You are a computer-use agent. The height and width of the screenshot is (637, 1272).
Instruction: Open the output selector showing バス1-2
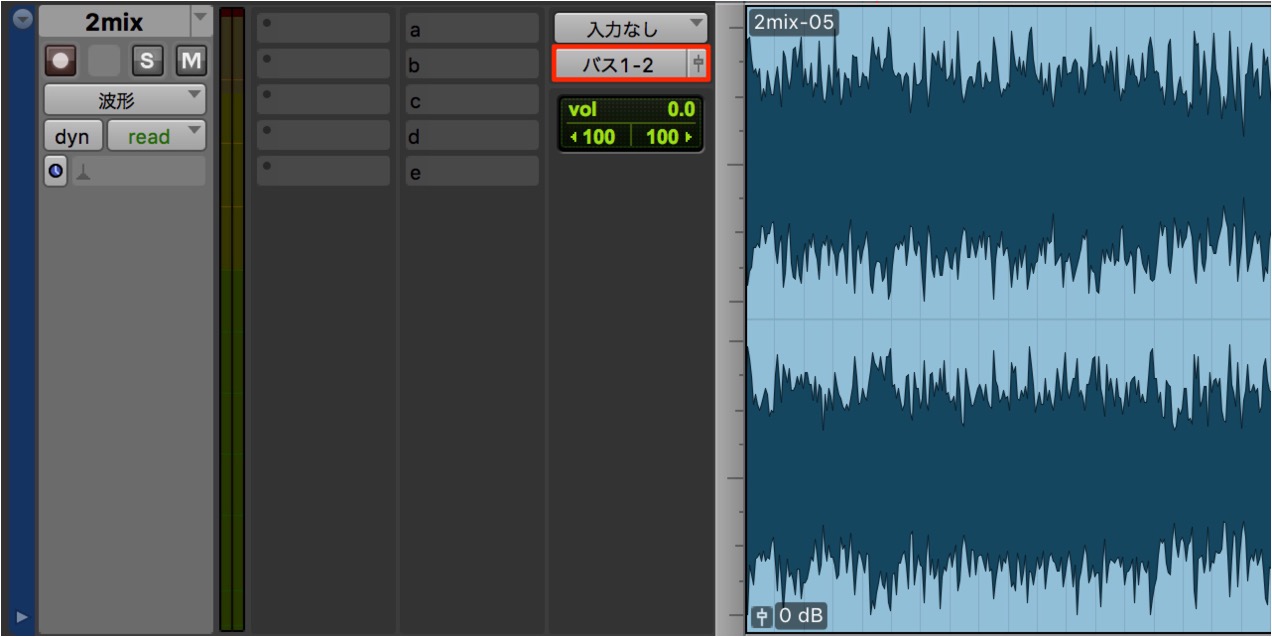pyautogui.click(x=619, y=64)
